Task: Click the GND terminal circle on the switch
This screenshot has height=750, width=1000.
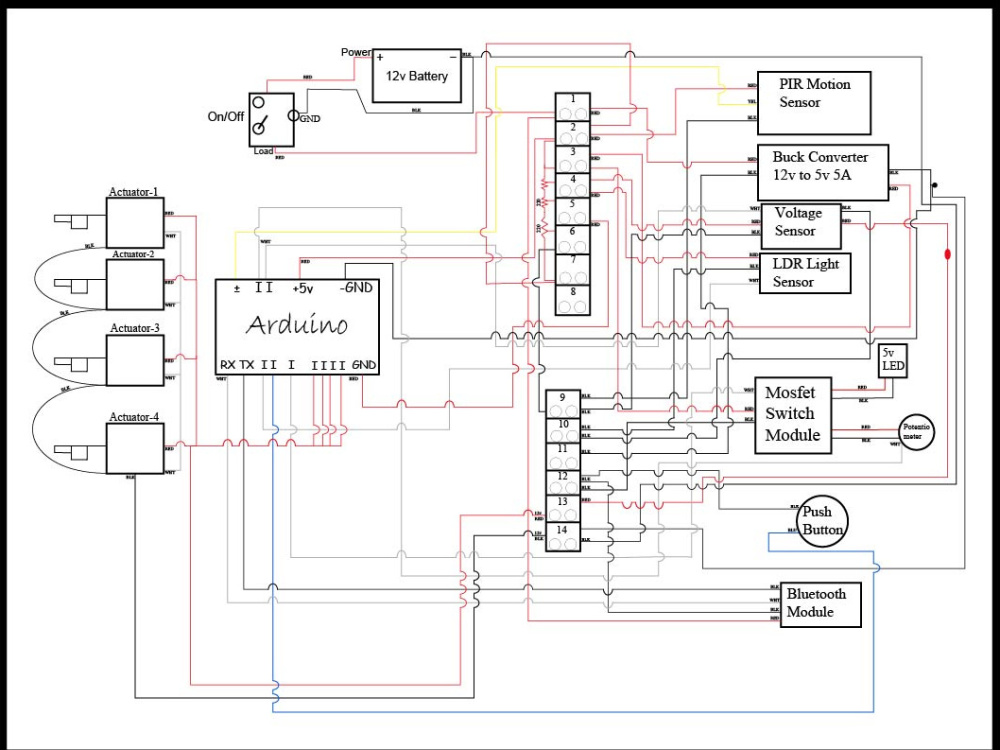Action: pyautogui.click(x=293, y=115)
